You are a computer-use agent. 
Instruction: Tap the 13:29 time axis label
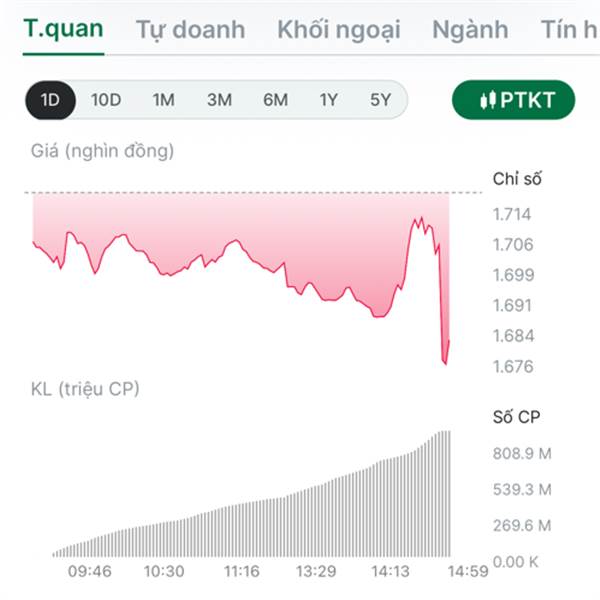(315, 571)
